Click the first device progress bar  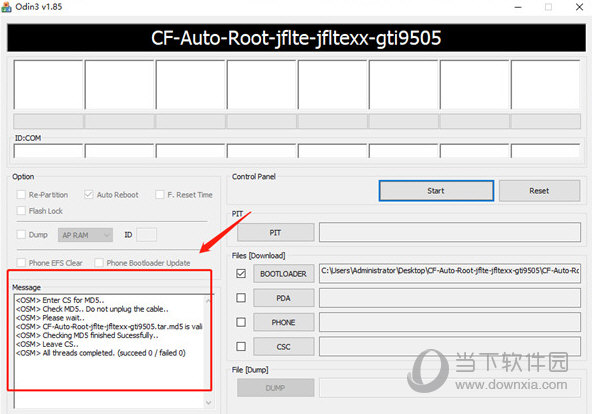[x=48, y=122]
